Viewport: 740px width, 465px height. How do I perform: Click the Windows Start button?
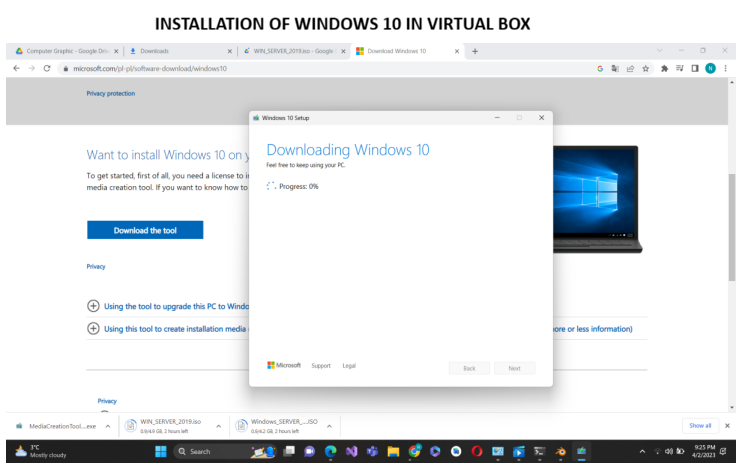(x=161, y=452)
